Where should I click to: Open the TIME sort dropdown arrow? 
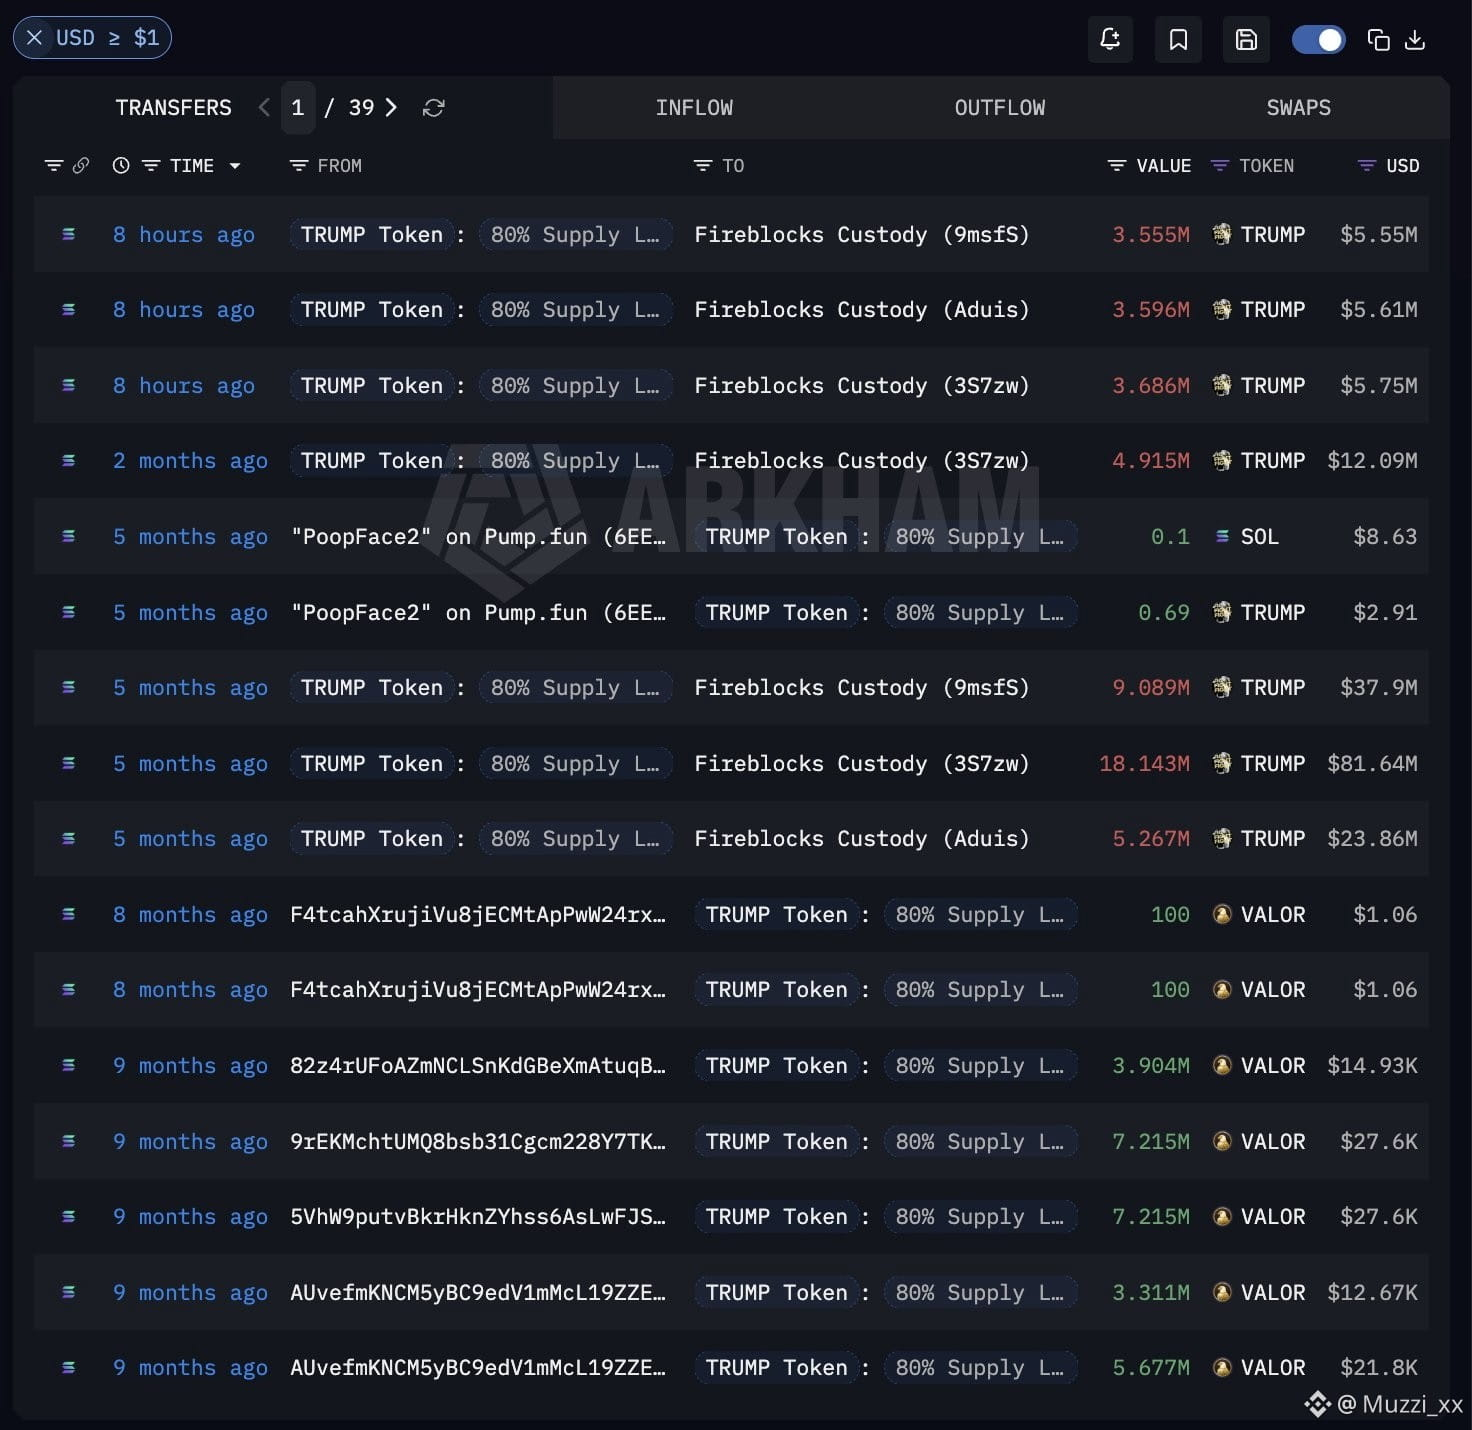coord(235,166)
